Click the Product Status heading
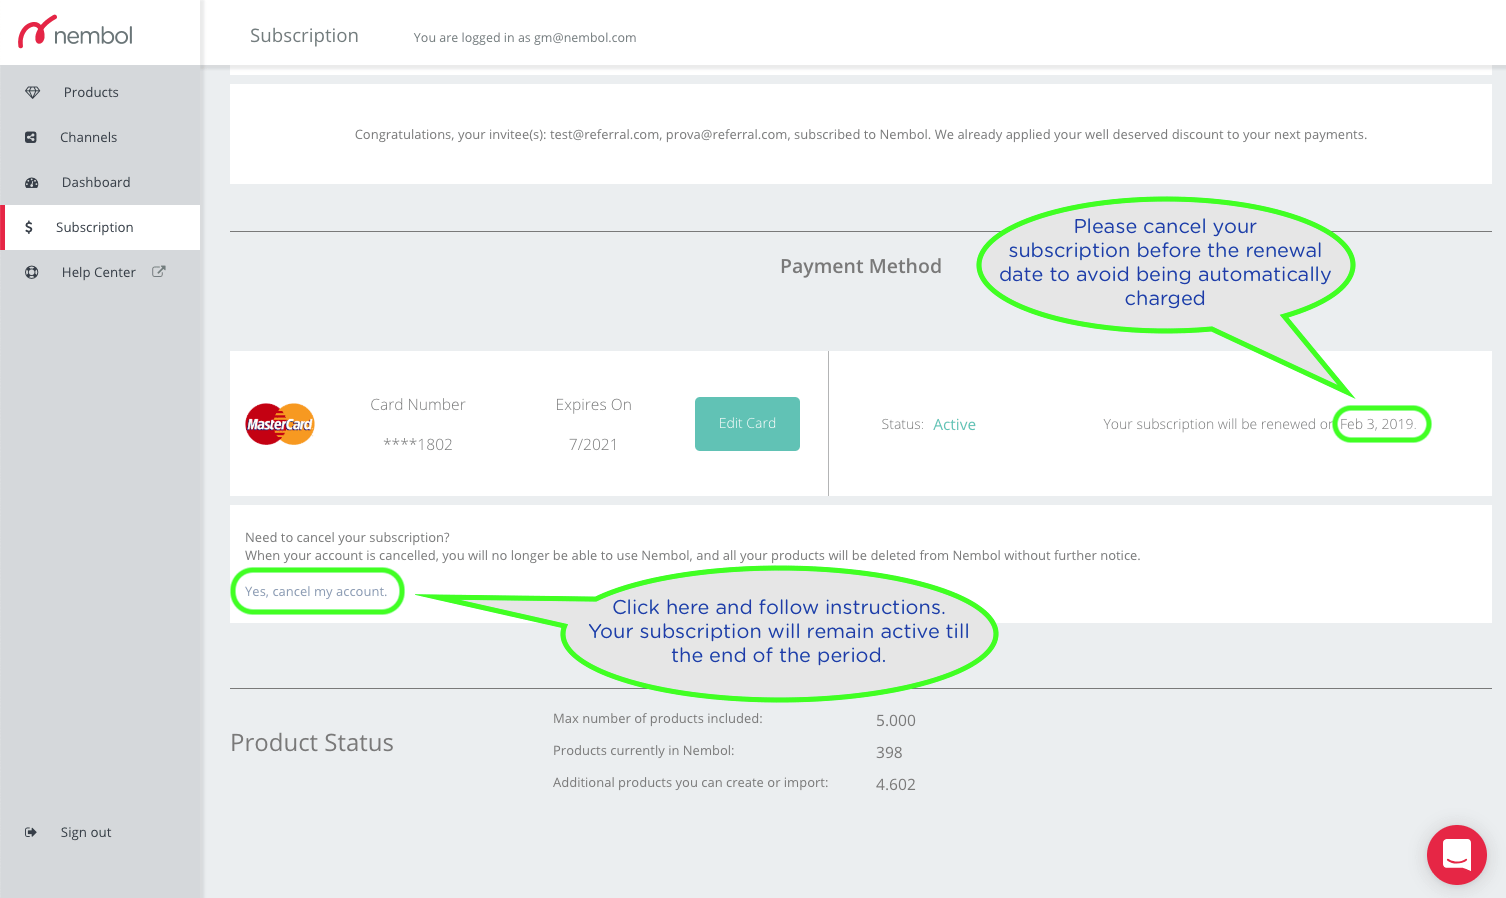Screen dimensions: 1506x898 tap(312, 743)
